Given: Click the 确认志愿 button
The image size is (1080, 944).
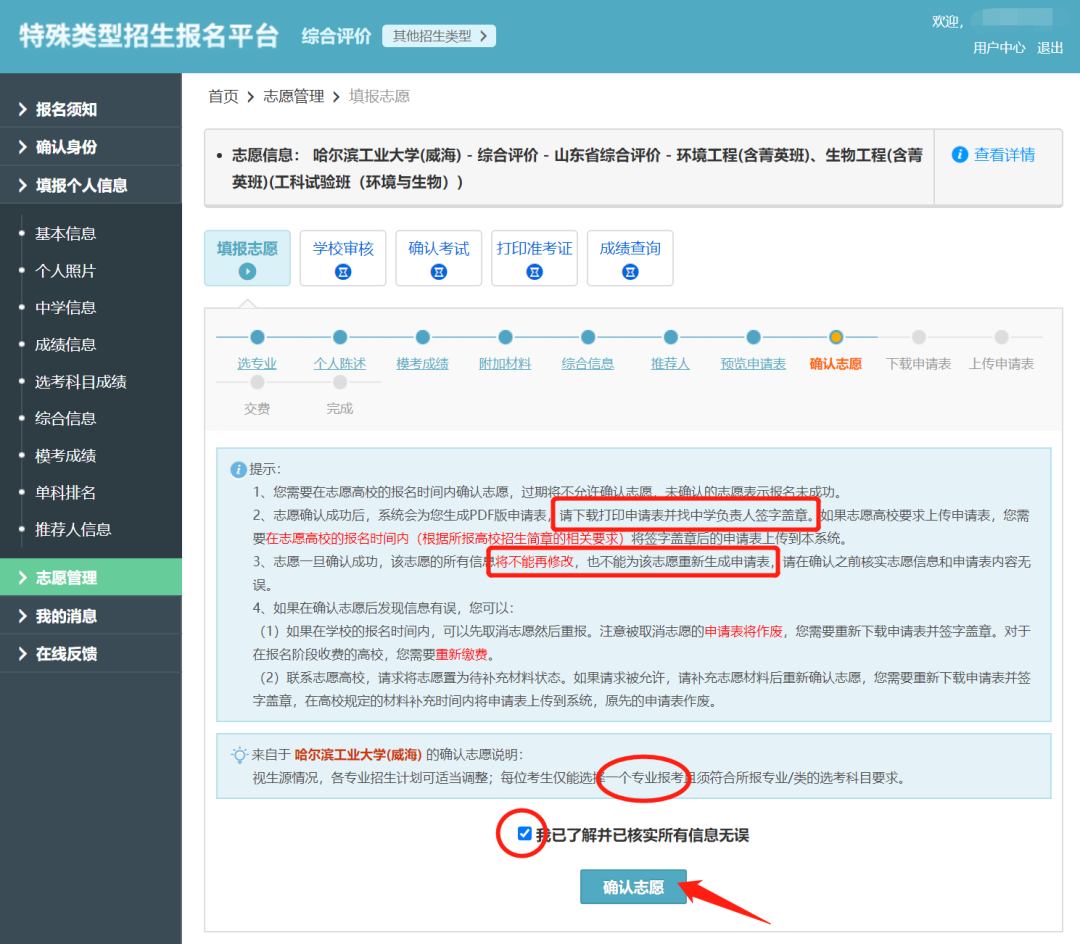Looking at the screenshot, I should pyautogui.click(x=633, y=887).
